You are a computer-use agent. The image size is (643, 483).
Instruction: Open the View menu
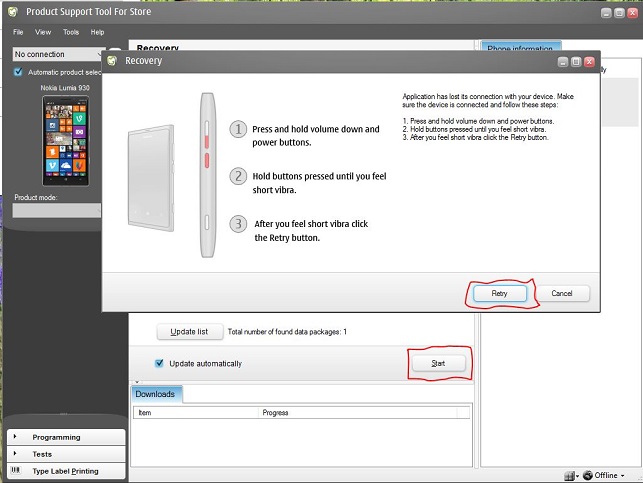coord(43,32)
